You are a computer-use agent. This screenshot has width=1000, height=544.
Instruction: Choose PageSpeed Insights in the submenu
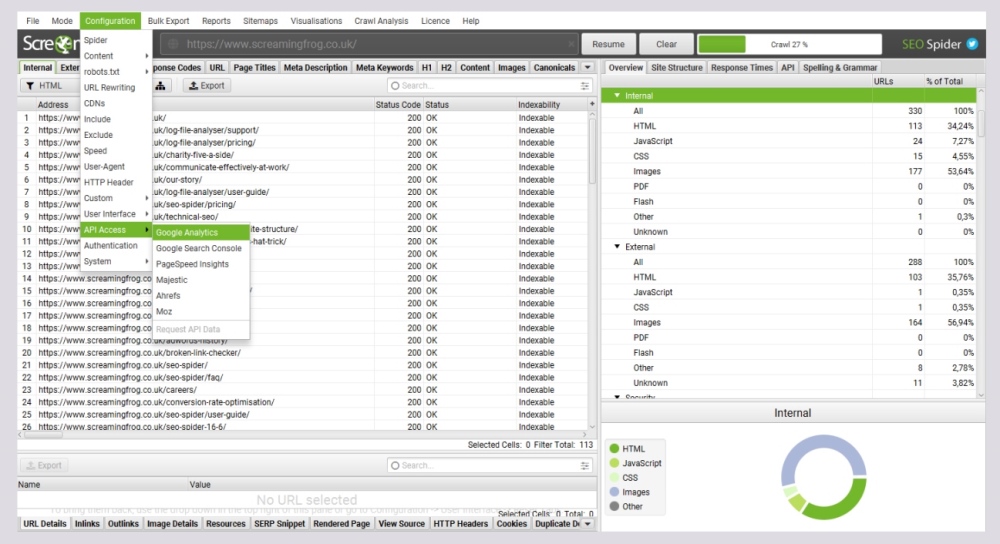[192, 264]
